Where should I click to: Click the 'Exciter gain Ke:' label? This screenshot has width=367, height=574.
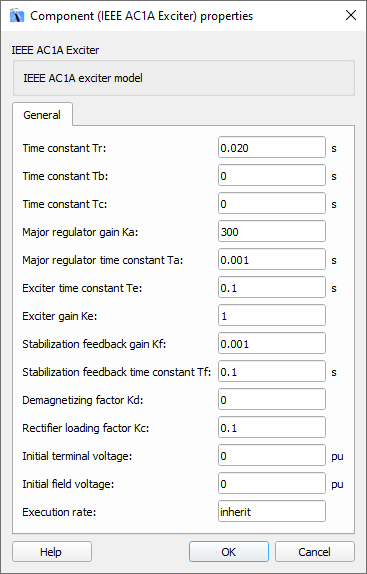60,316
